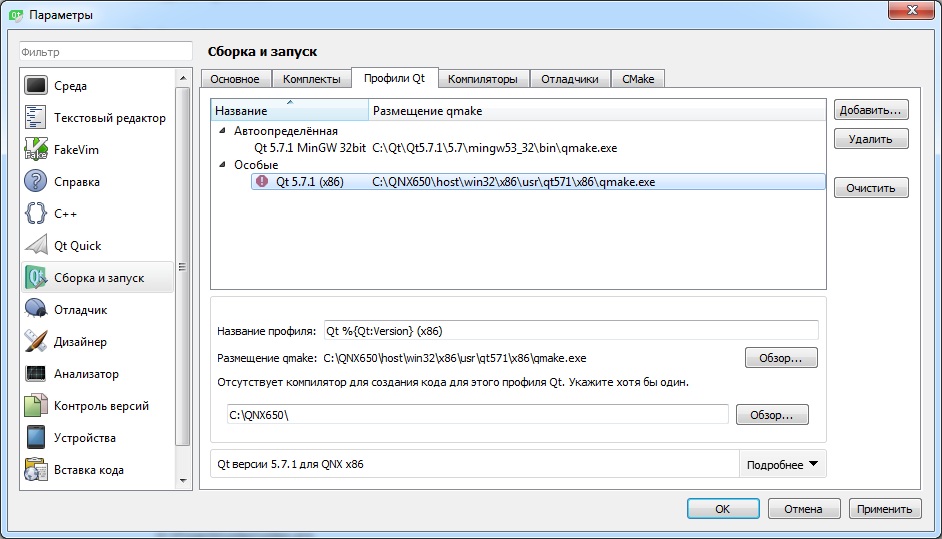Select the Текстовый редактор icon

[x=35, y=117]
